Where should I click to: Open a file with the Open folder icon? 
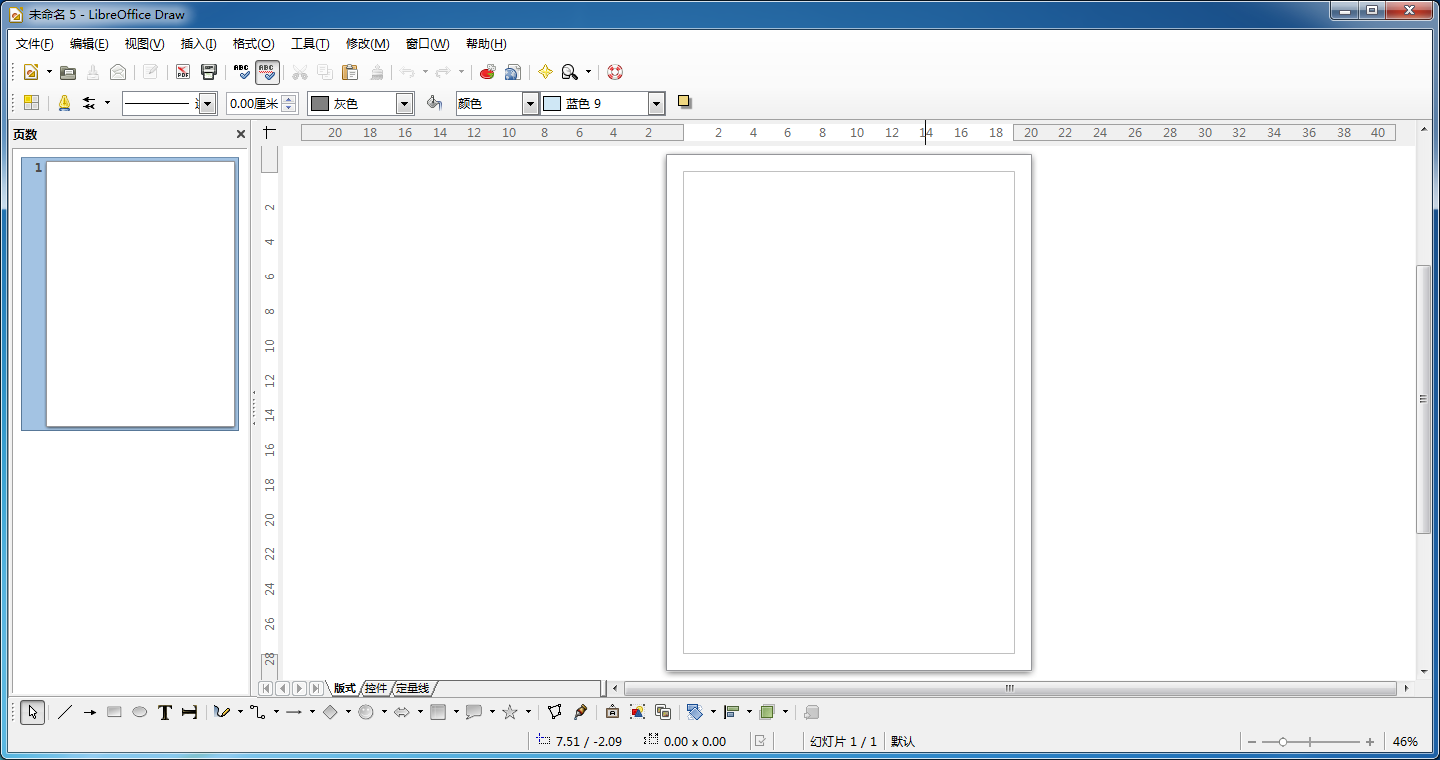pyautogui.click(x=68, y=72)
